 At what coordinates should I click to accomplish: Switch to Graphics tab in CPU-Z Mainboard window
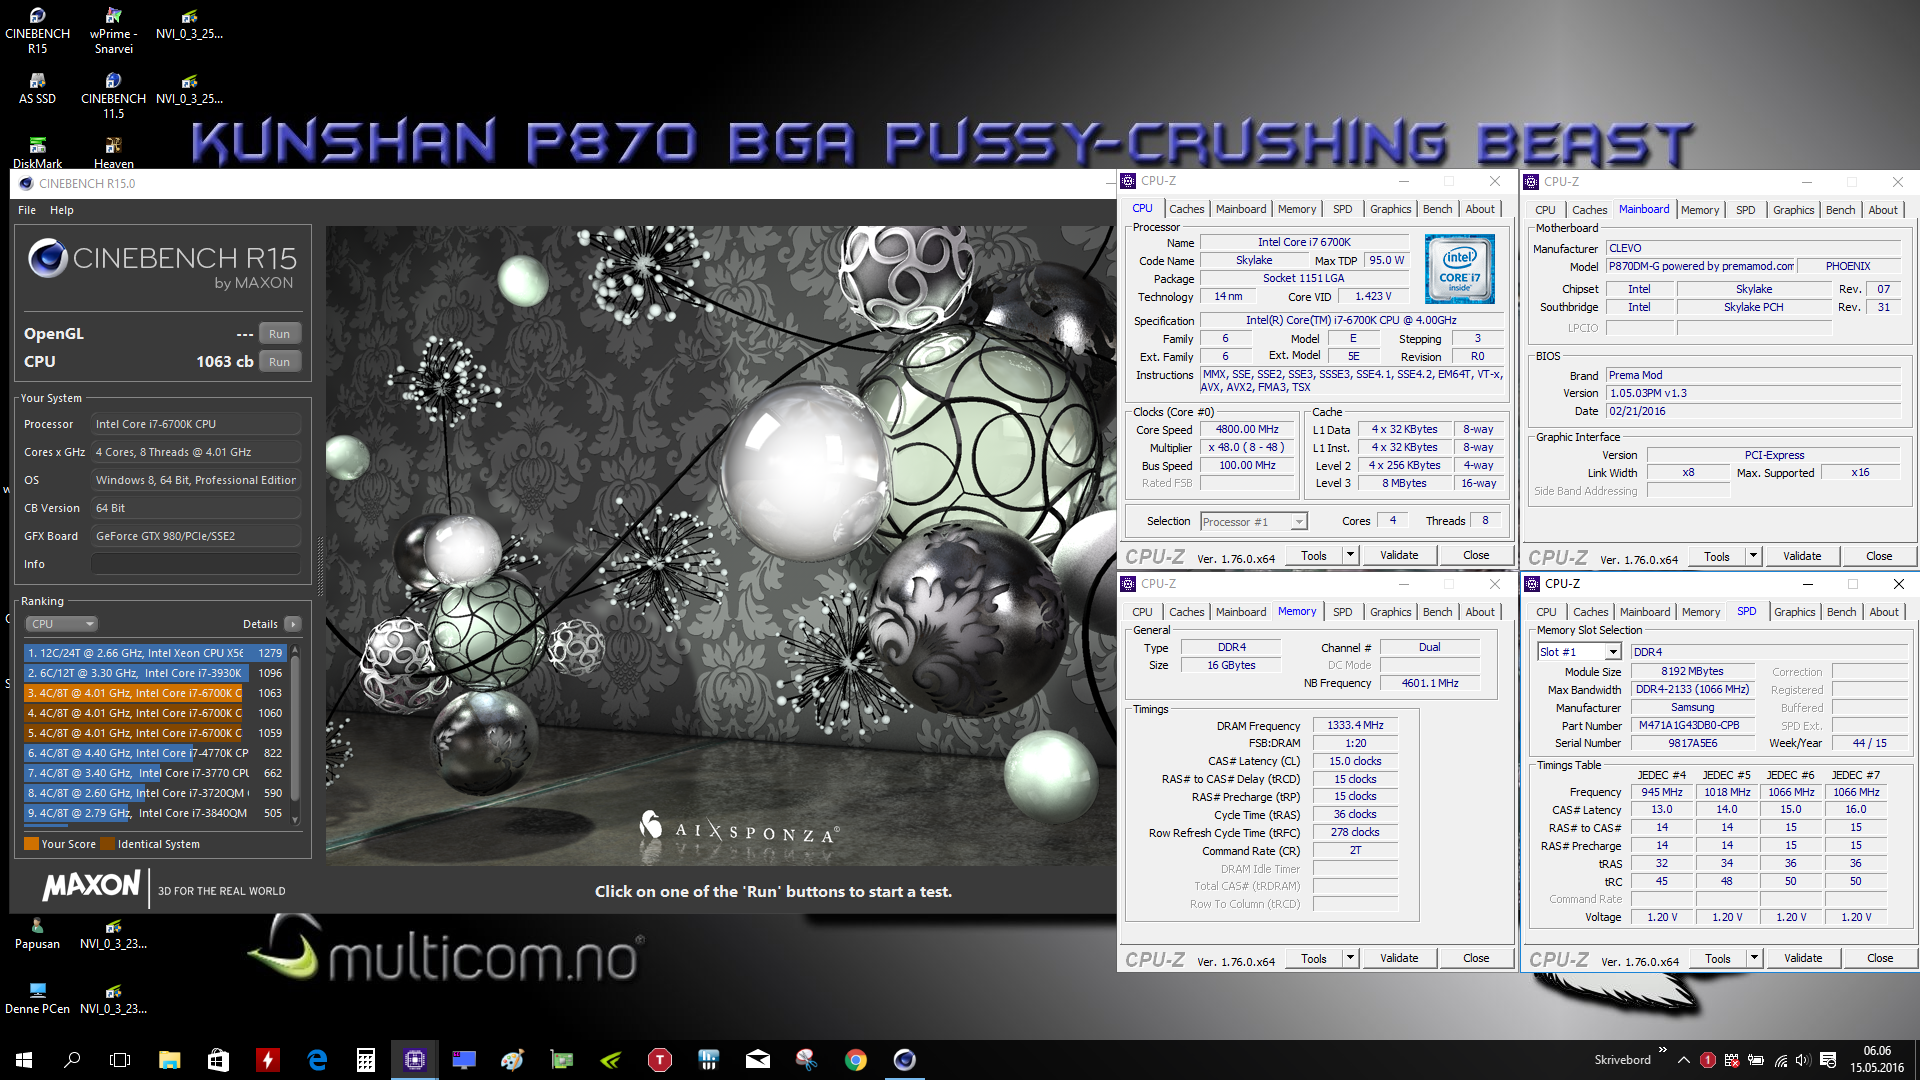(1793, 210)
